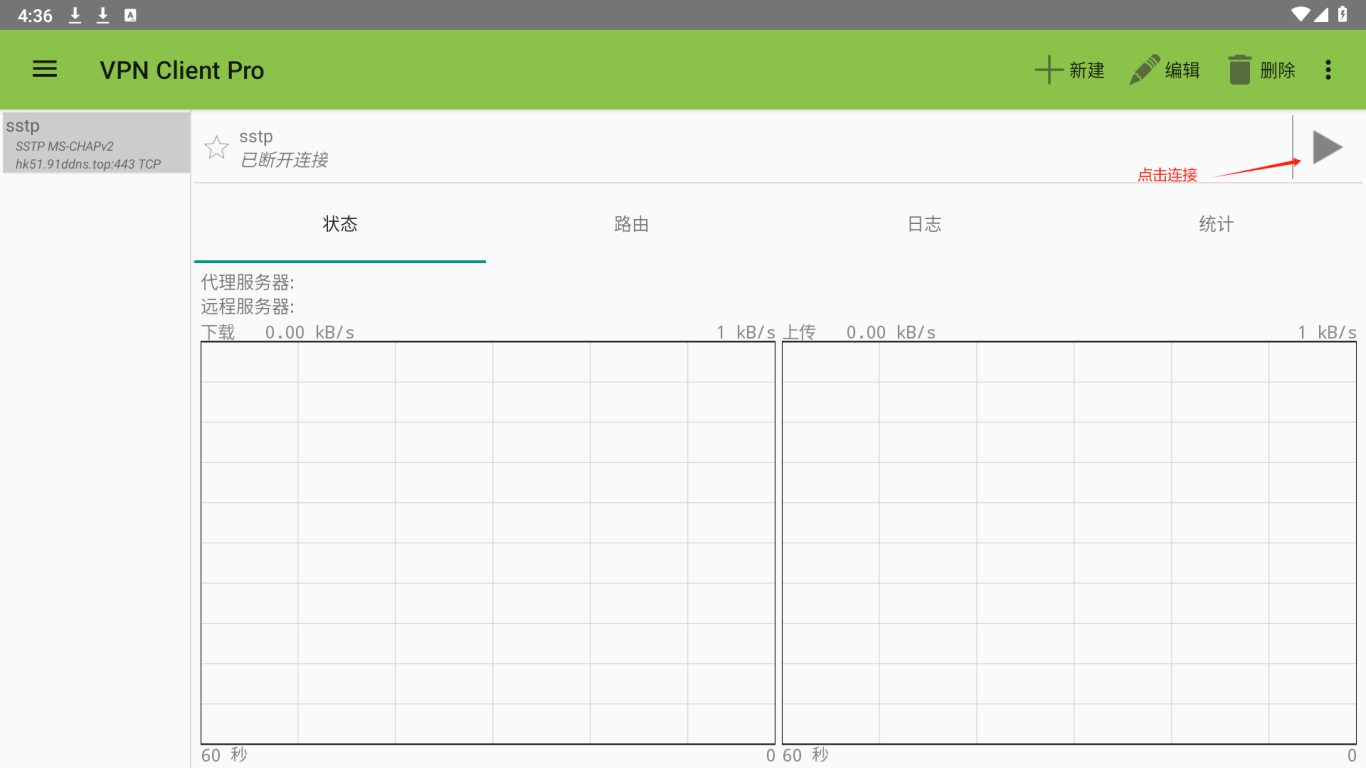Click the 上传 speed graph
1366x768 pixels.
1069,543
